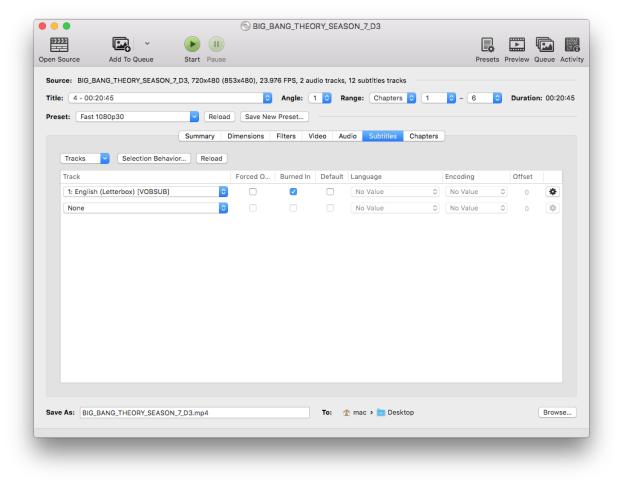Open the Presets panel icon
This screenshot has width=623, height=486.
tap(489, 43)
